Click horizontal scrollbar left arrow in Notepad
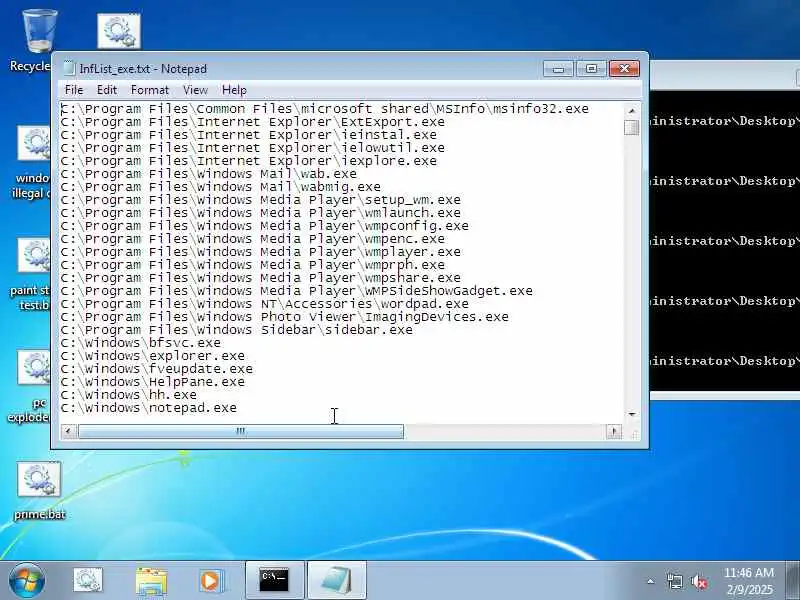The width and height of the screenshot is (800, 600). [68, 432]
